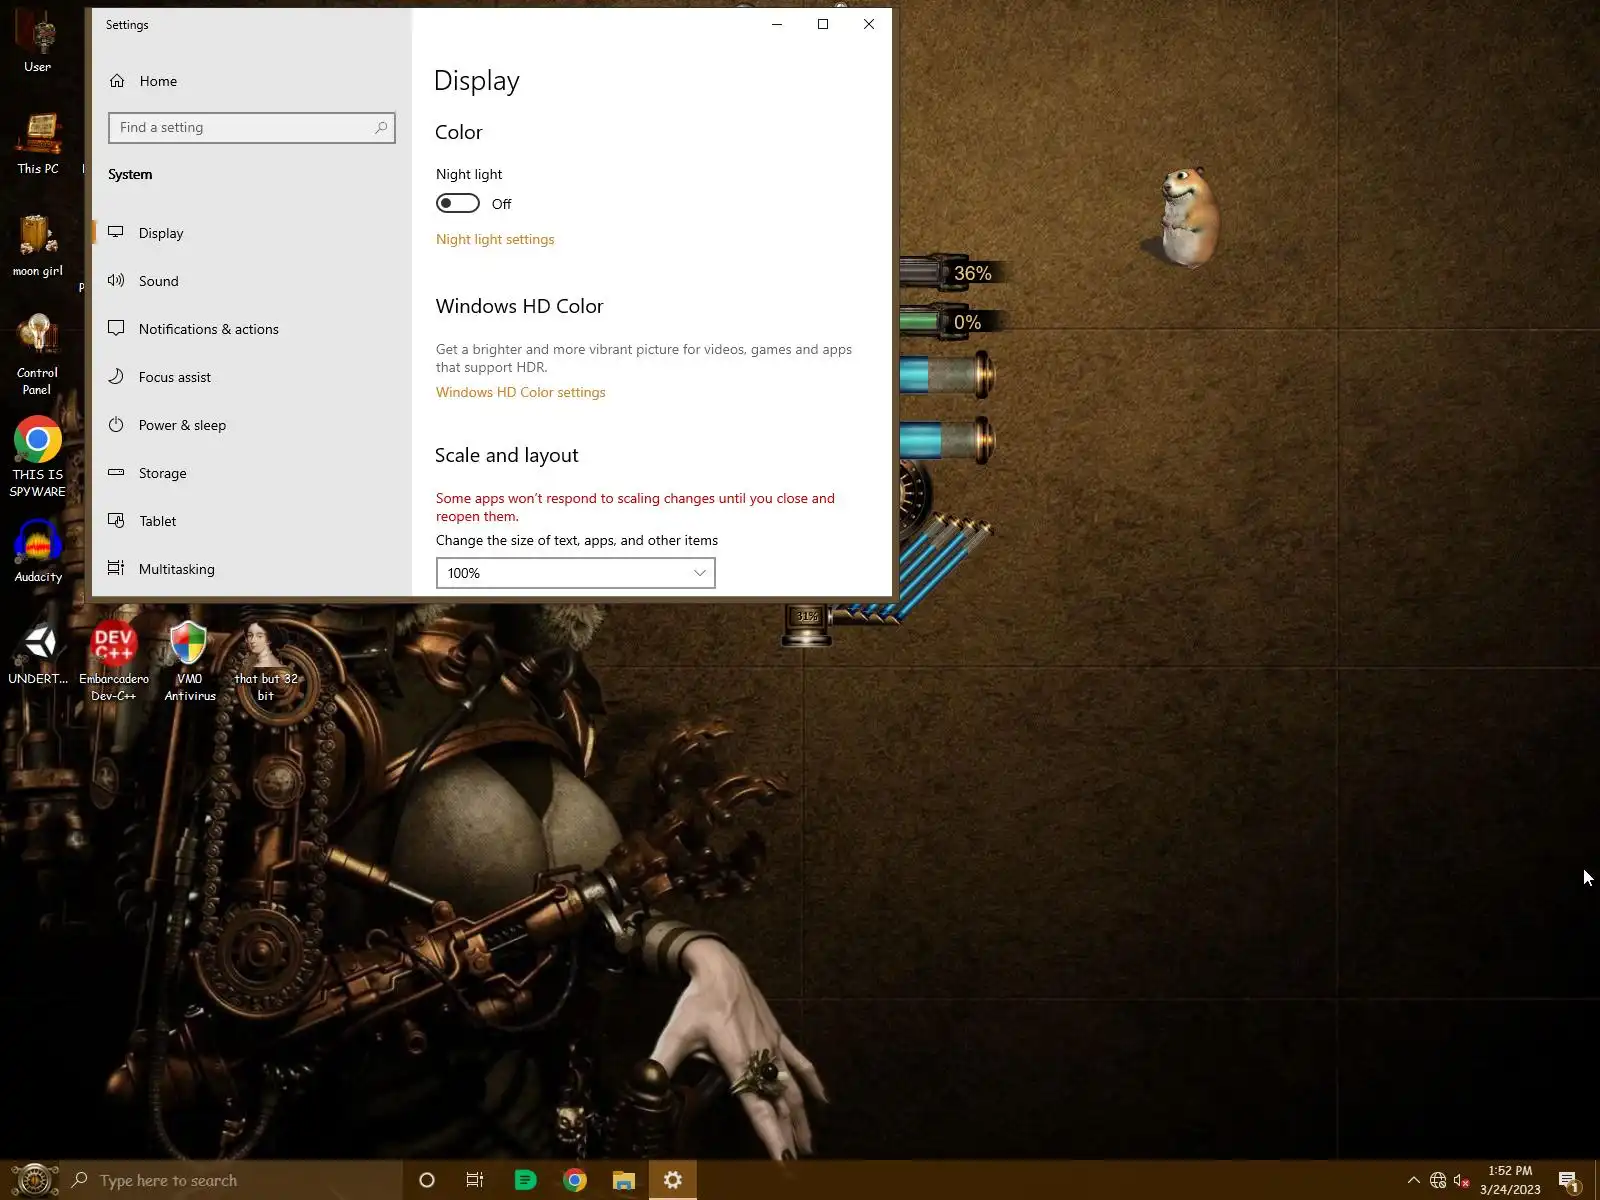The image size is (1600, 1200).
Task: Click the hamster desktop pet
Action: [1189, 216]
